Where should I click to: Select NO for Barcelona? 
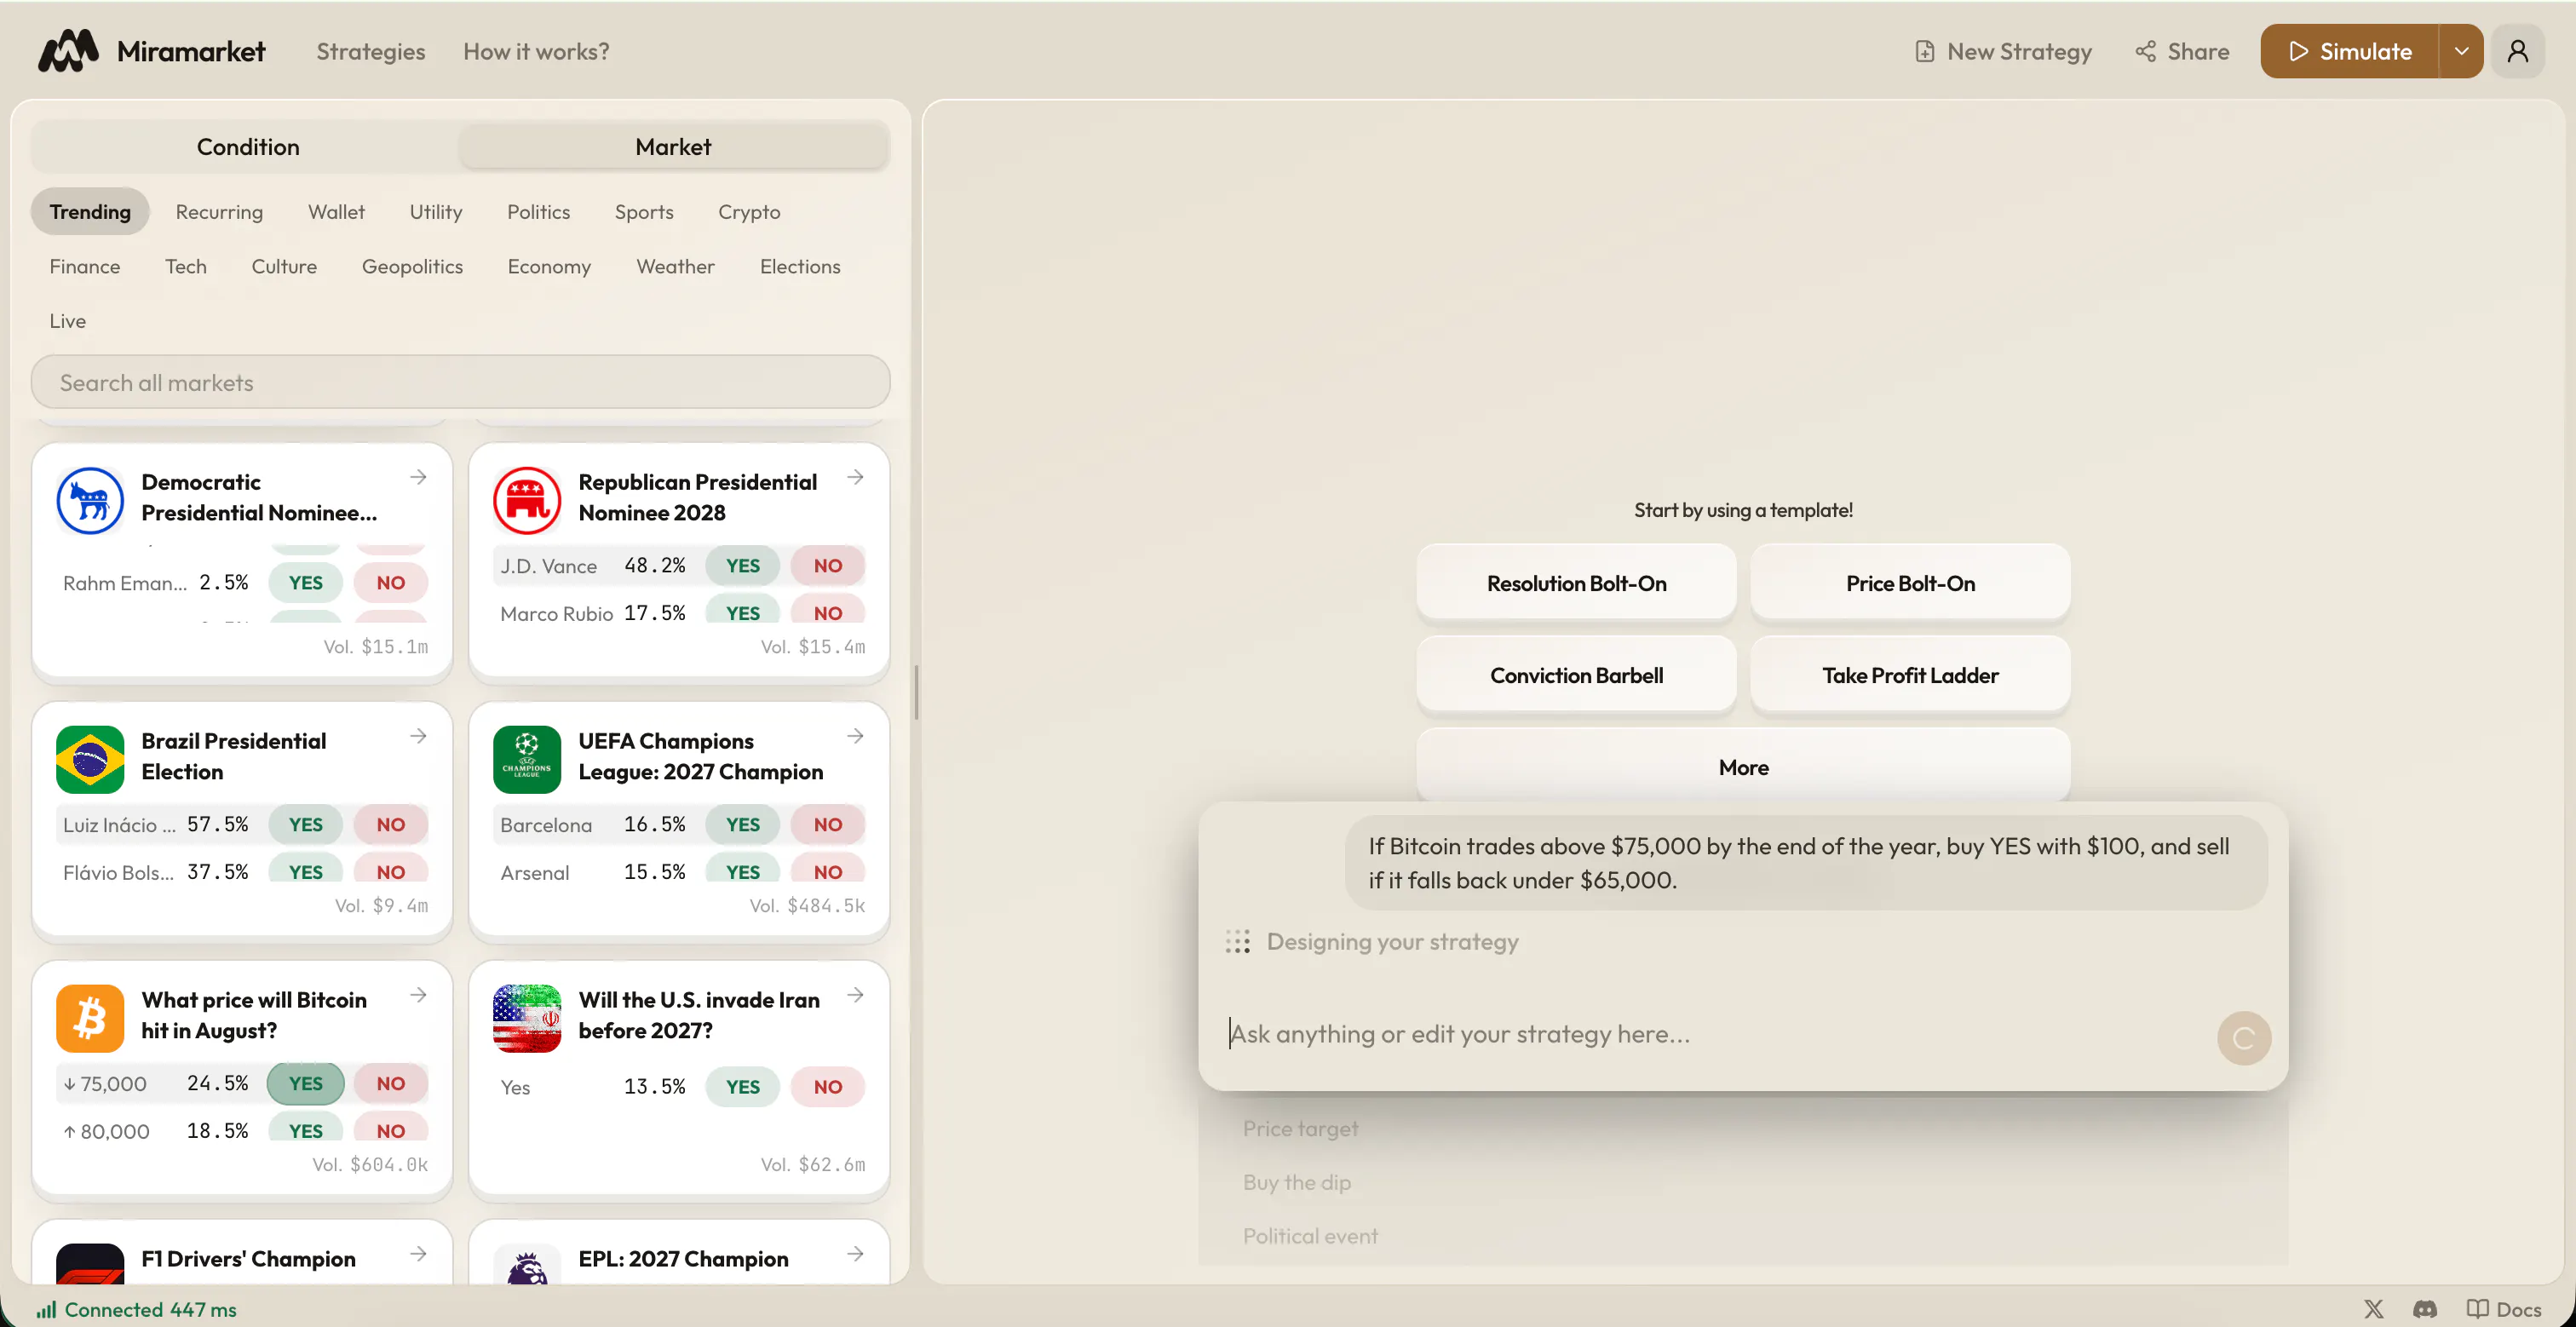point(828,825)
